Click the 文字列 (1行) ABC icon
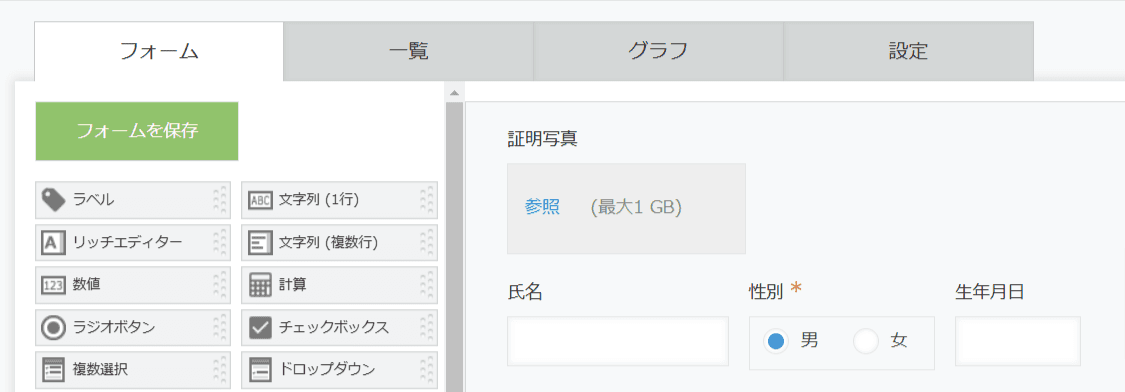Viewport: 1125px width, 392px height. [x=260, y=200]
